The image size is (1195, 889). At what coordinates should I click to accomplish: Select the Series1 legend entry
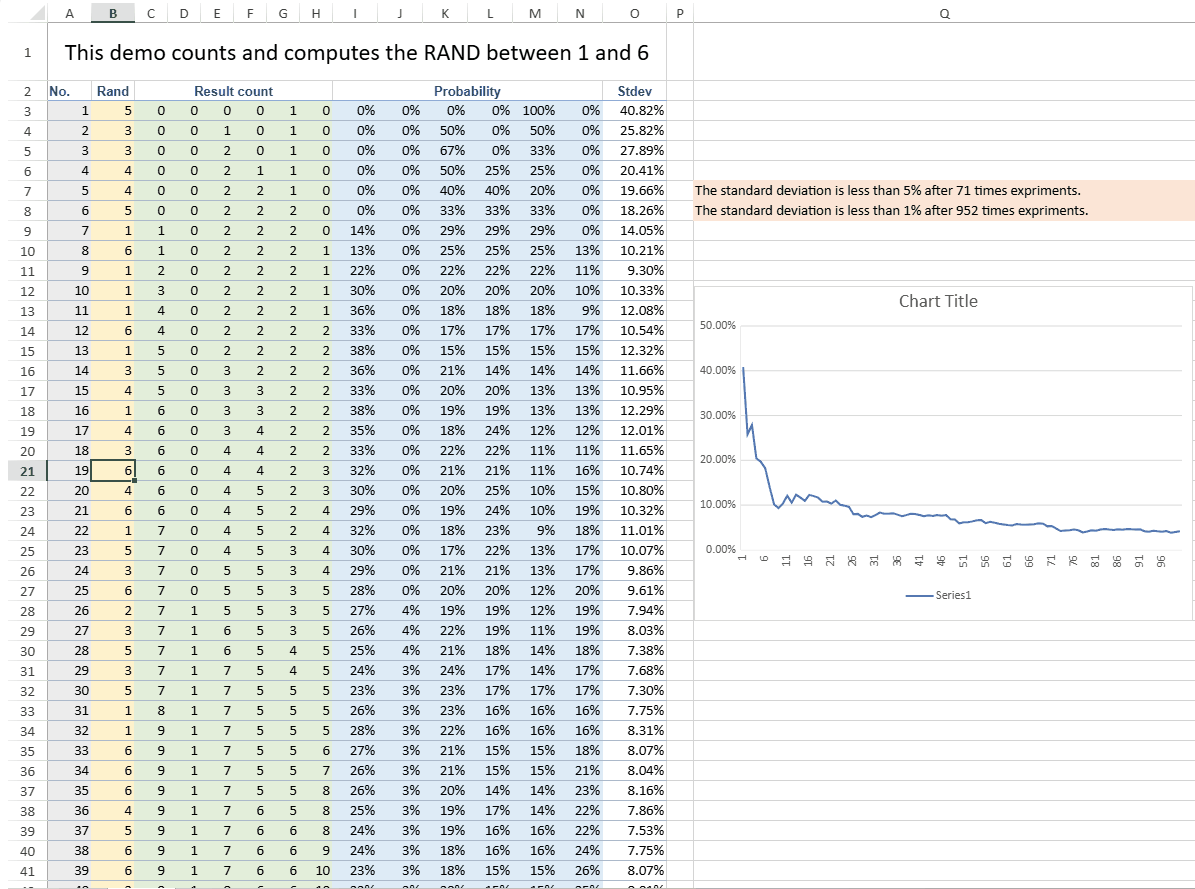[x=939, y=595]
